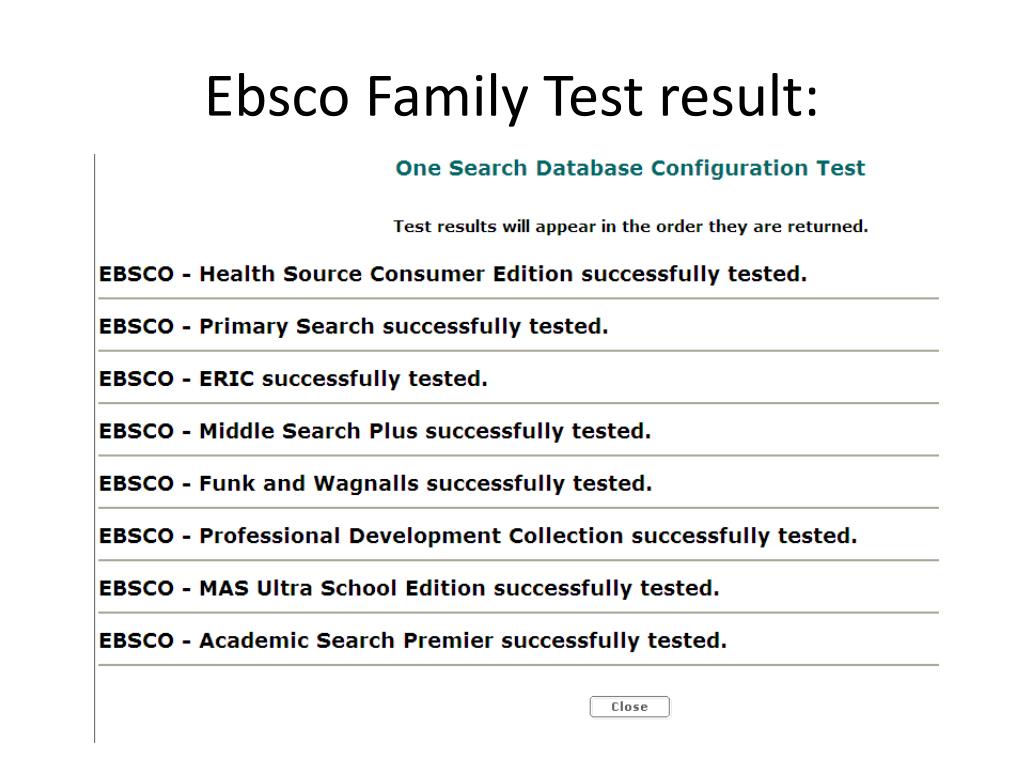Click the divider under Middle Search Plus row
This screenshot has height=768, width=1024.
pos(519,455)
